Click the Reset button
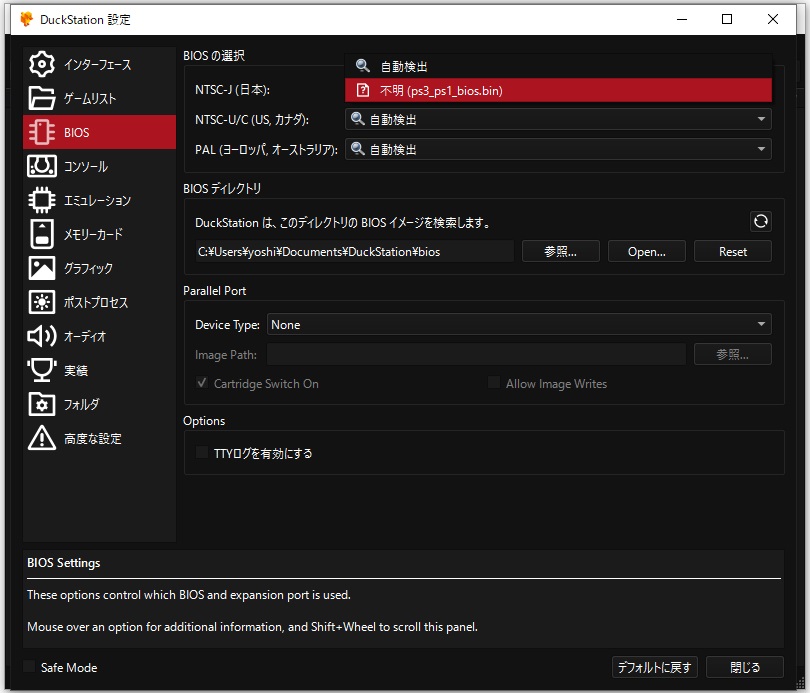This screenshot has width=810, height=693. (733, 251)
